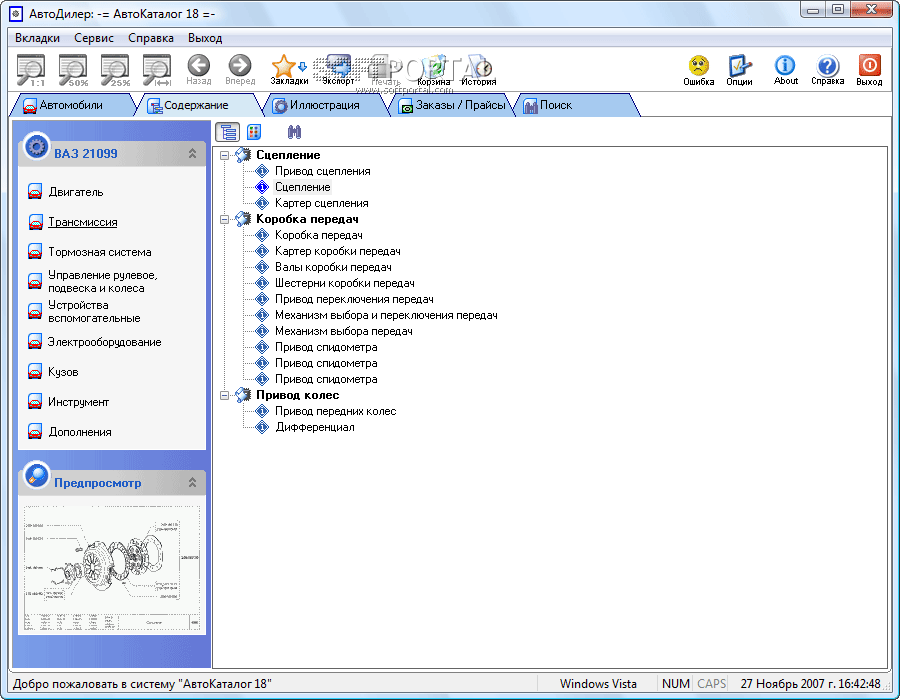Open the Дополнения section link
The image size is (900, 700).
coord(80,432)
